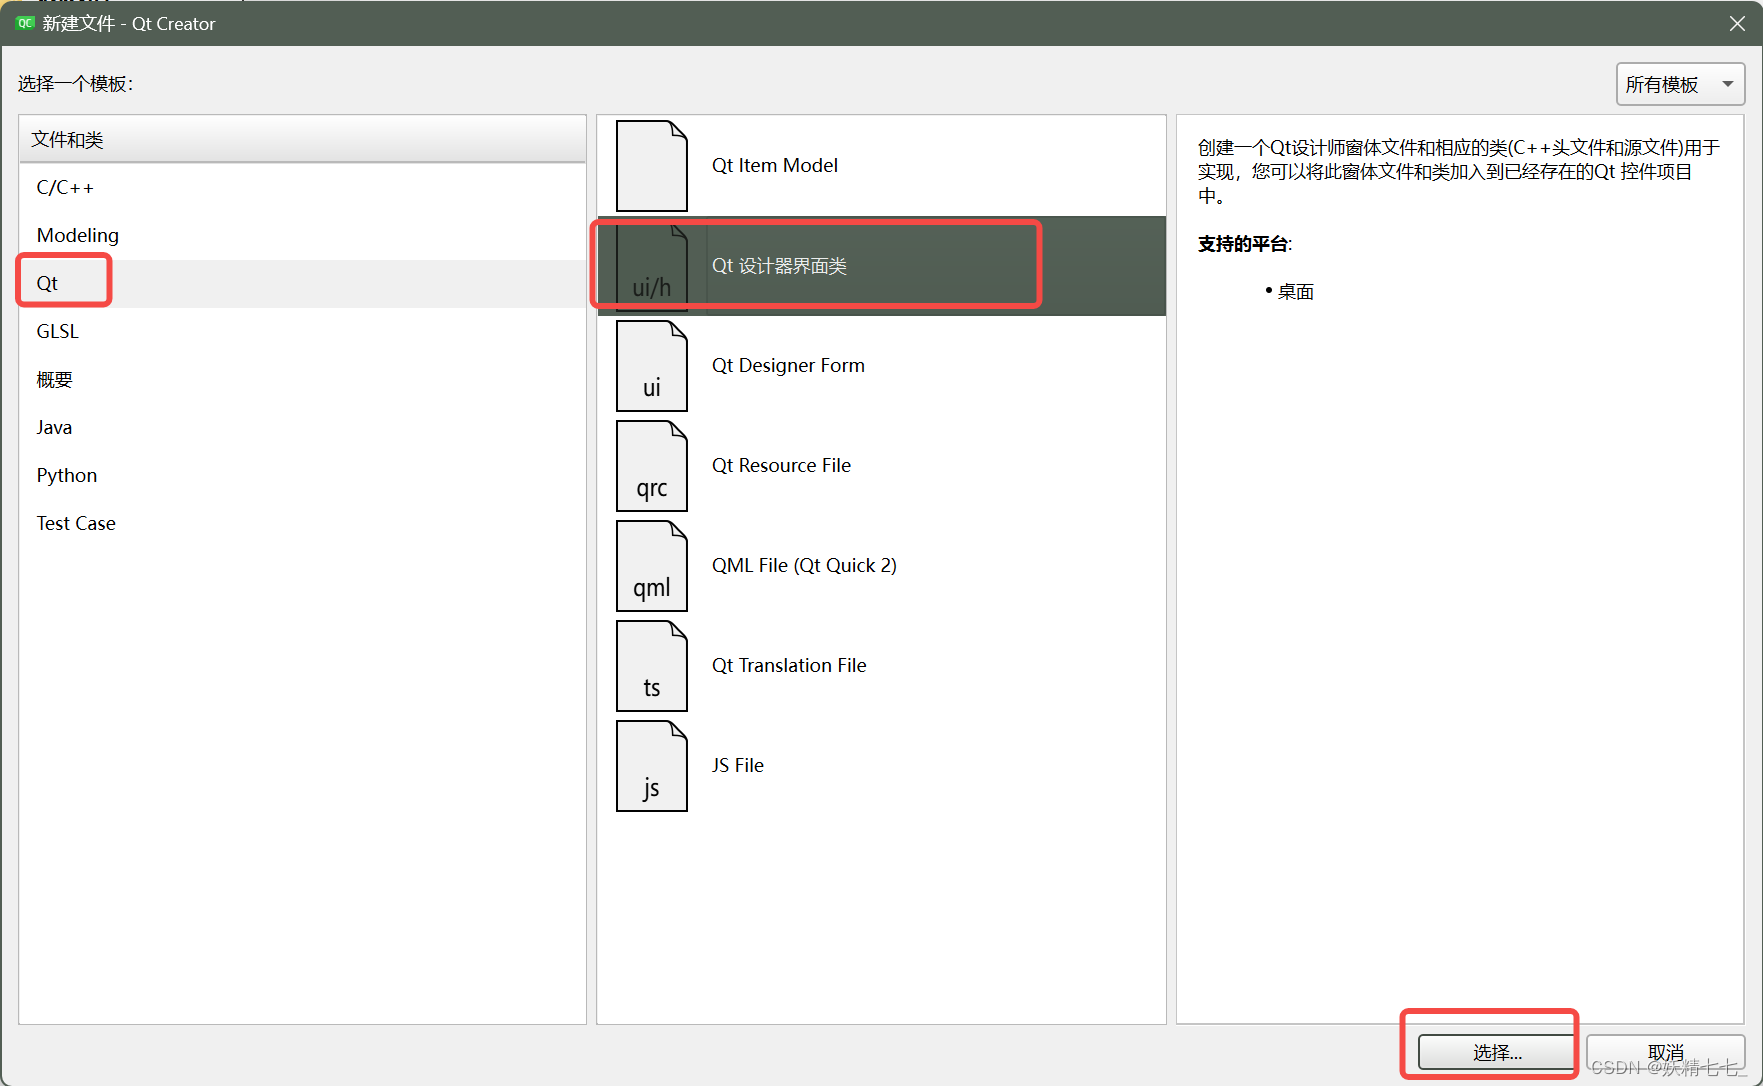Click the qrc resource file icon
The image size is (1763, 1086).
click(652, 466)
